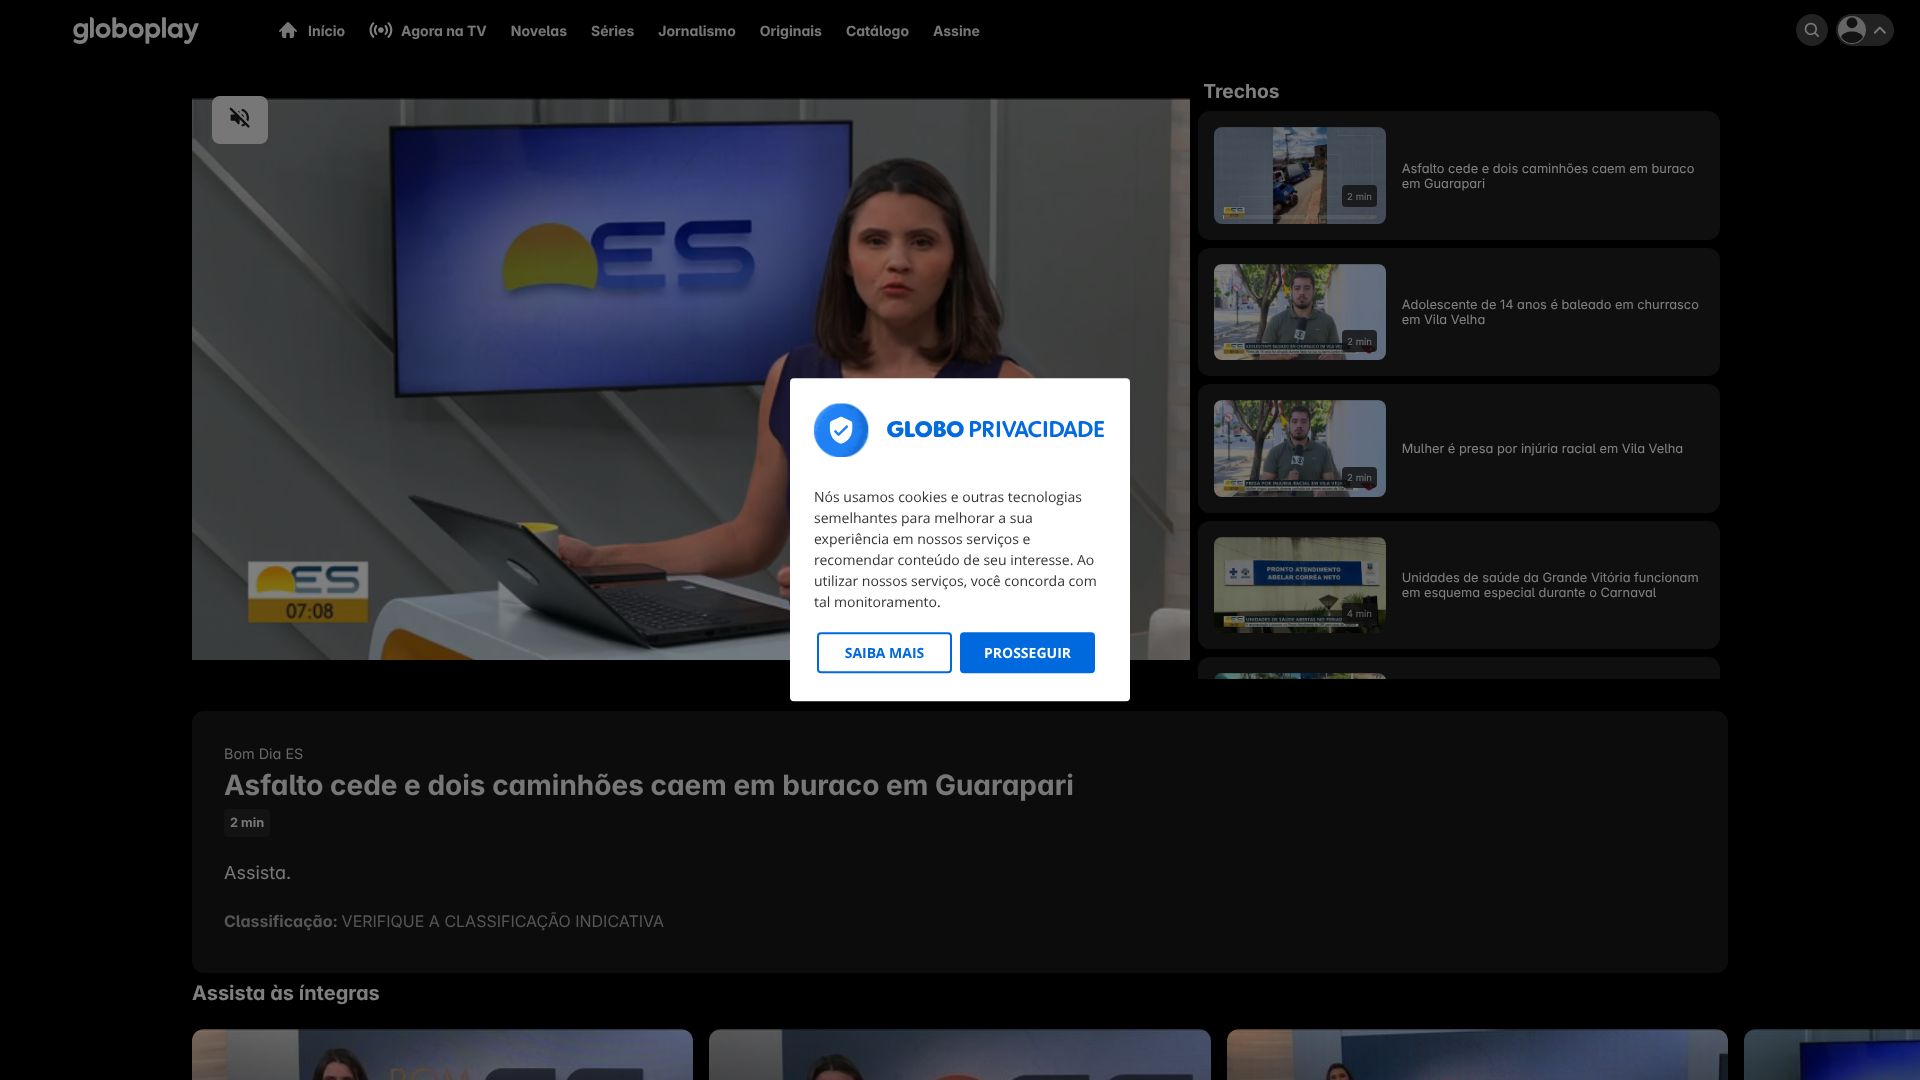Click the home icon beside Início

pos(288,30)
